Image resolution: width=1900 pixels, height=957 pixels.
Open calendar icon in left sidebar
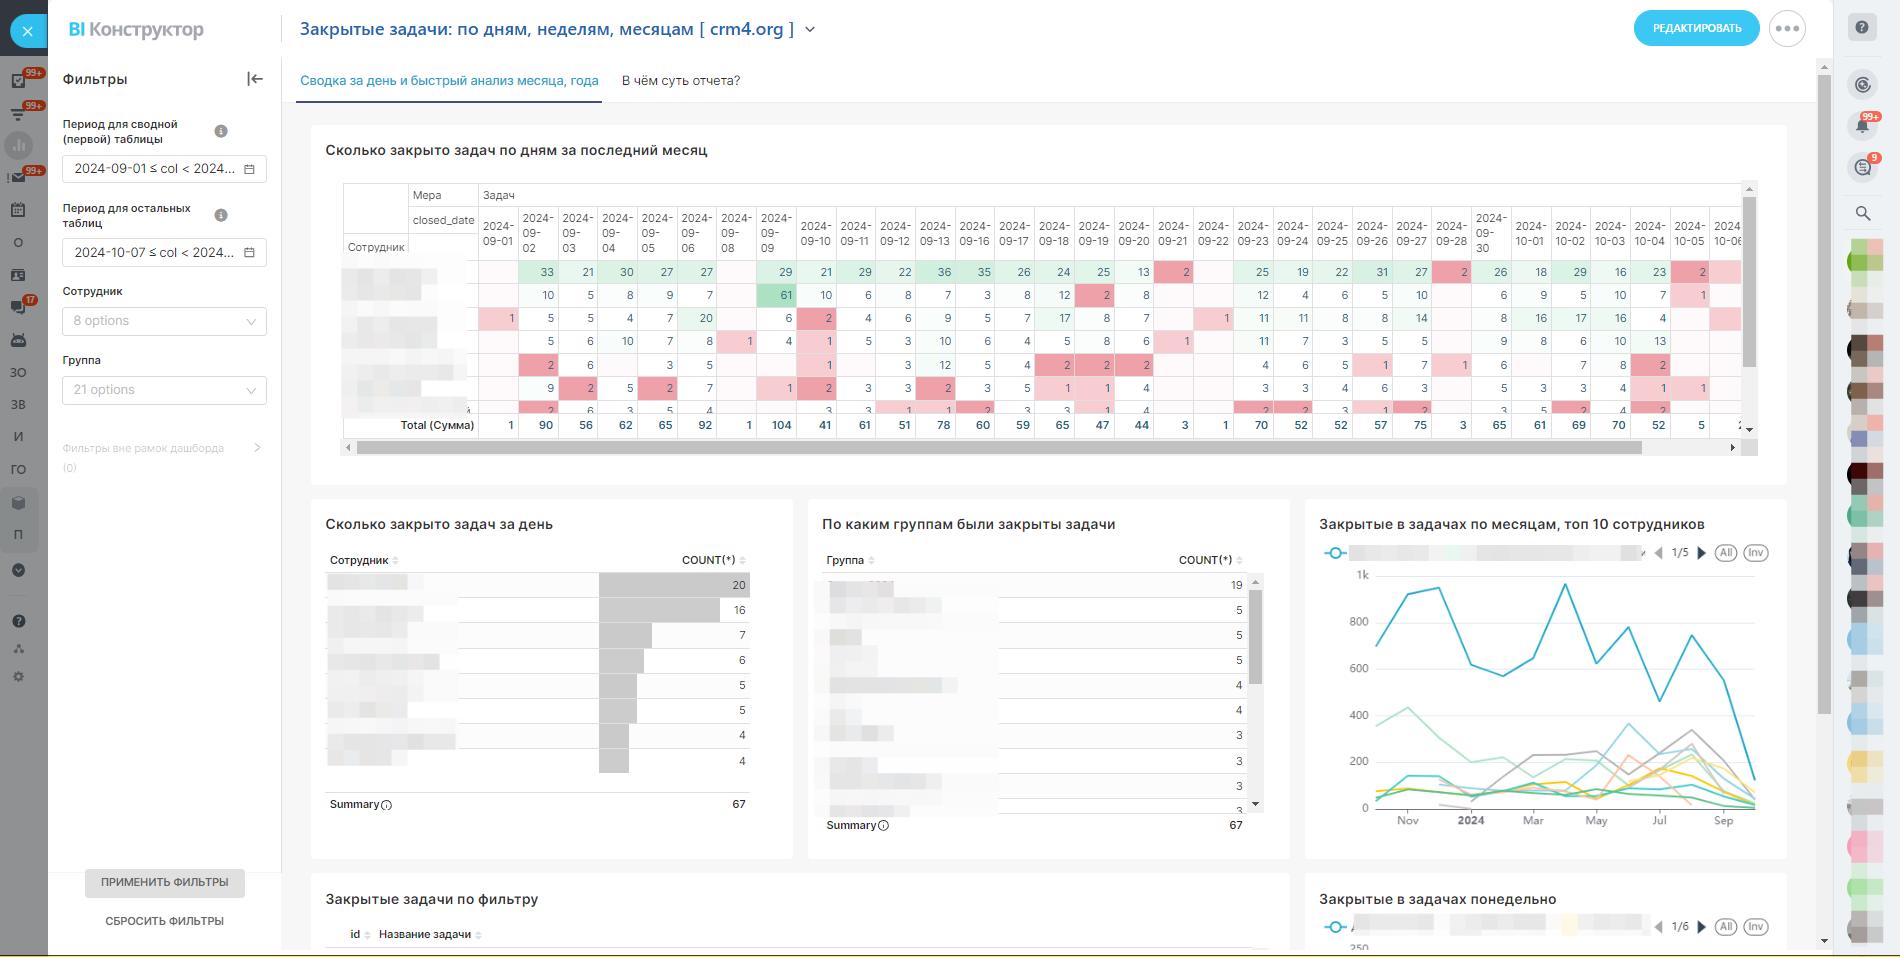click(18, 210)
